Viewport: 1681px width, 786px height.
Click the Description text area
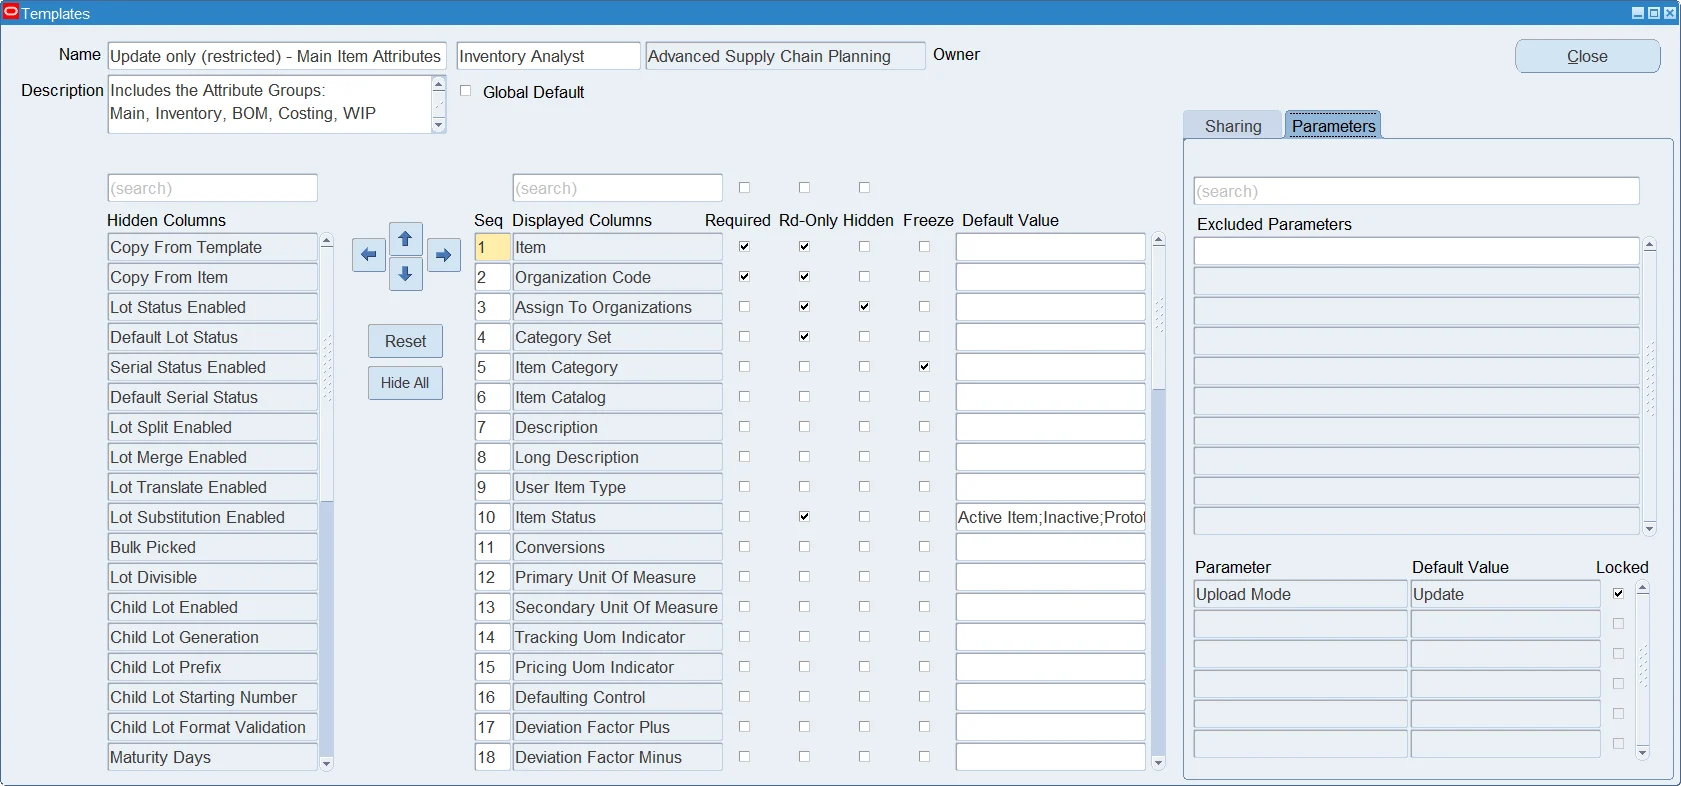coord(269,104)
